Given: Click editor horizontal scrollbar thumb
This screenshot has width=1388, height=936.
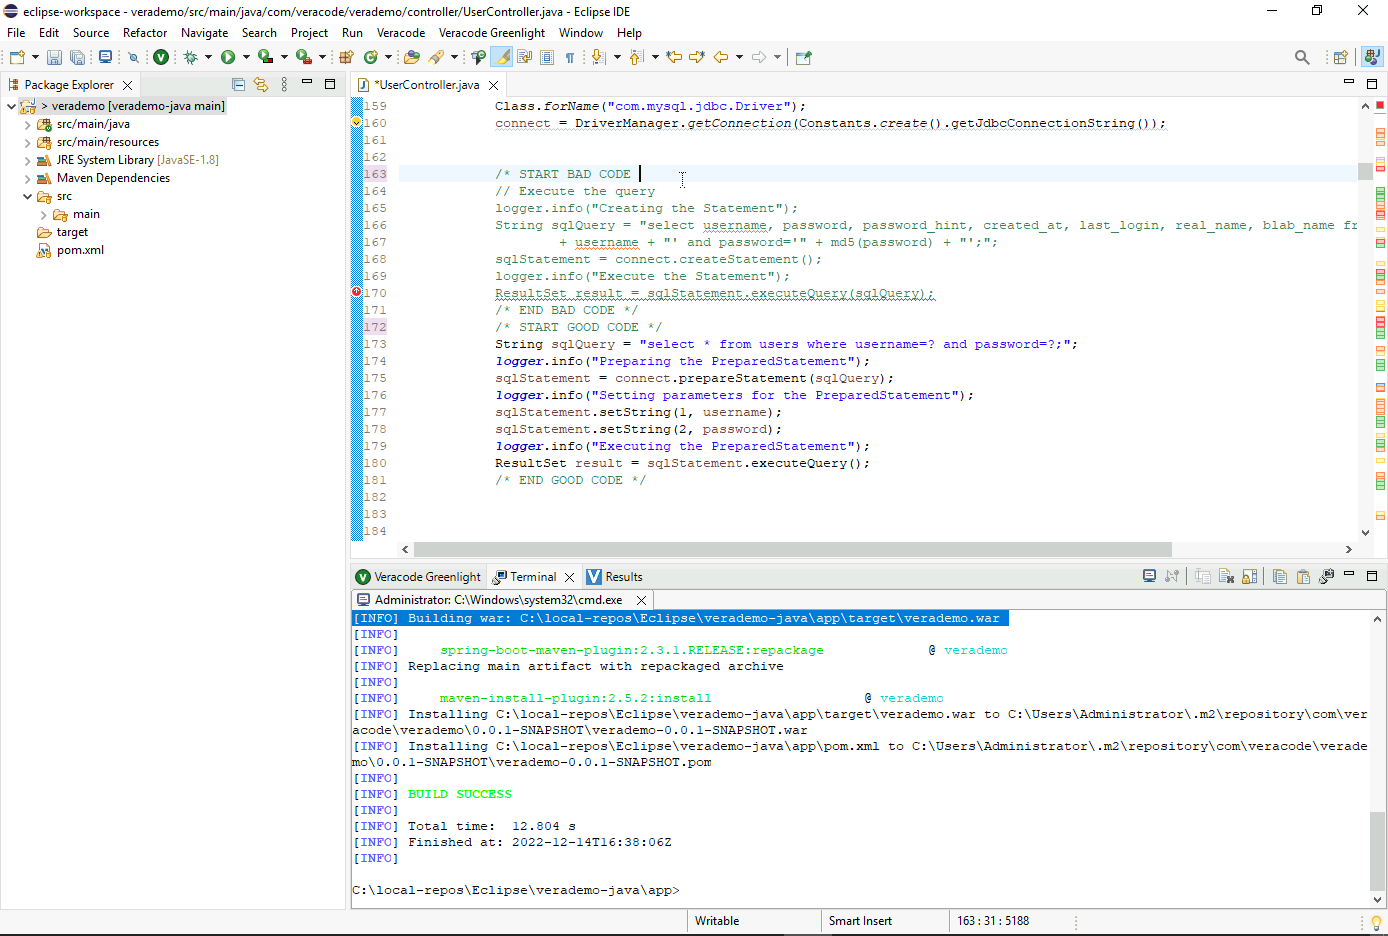Looking at the screenshot, I should (x=792, y=549).
